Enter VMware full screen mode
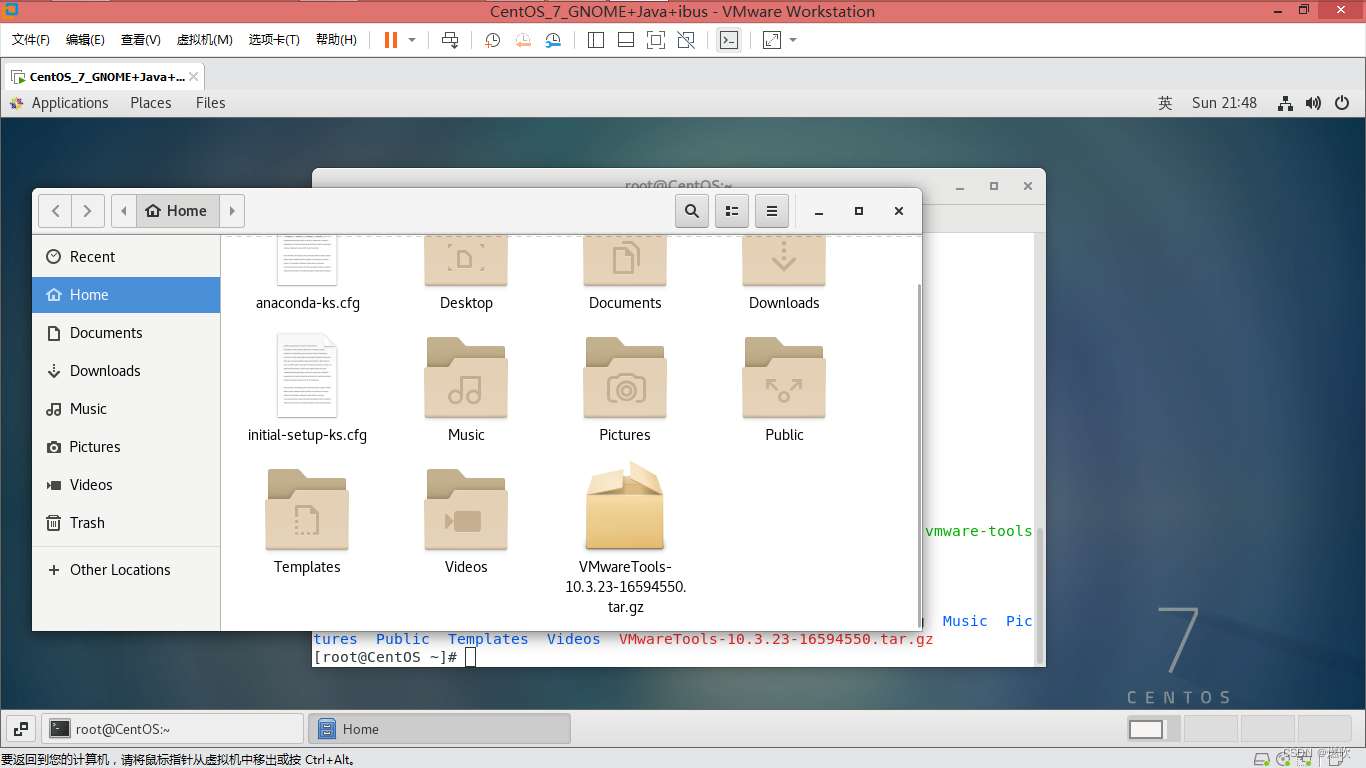The height and width of the screenshot is (768, 1366). coord(656,40)
